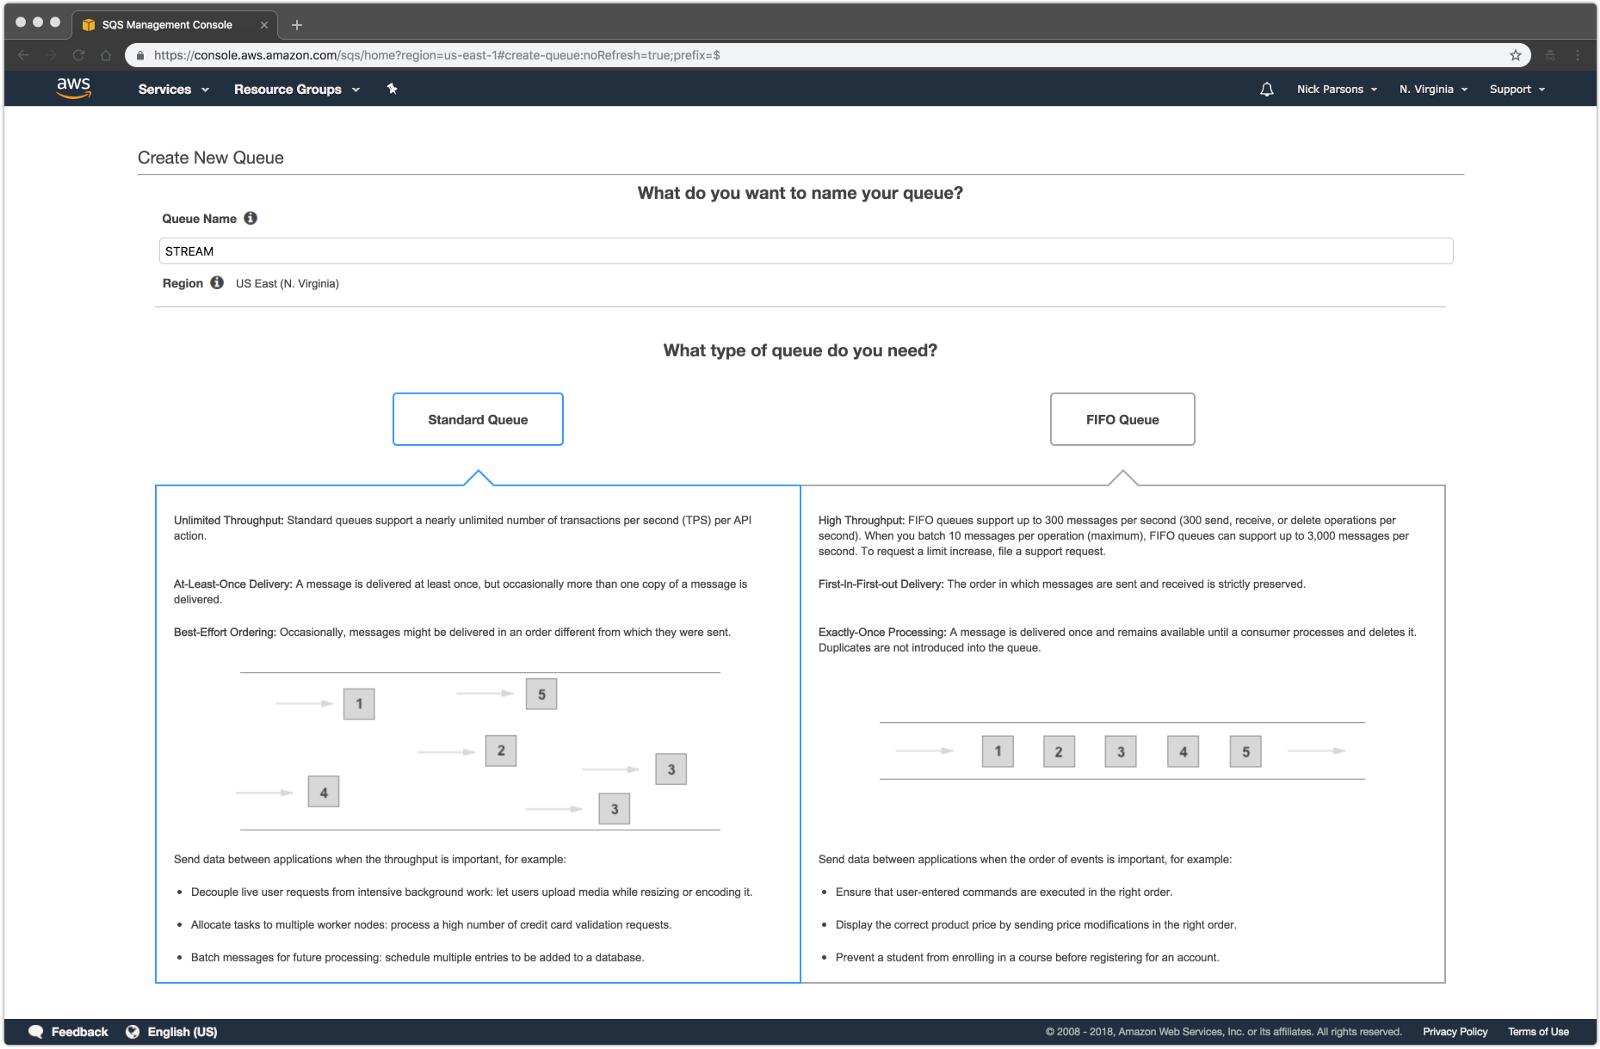Open the Support dropdown menu
This screenshot has width=1600, height=1049.
(1517, 89)
